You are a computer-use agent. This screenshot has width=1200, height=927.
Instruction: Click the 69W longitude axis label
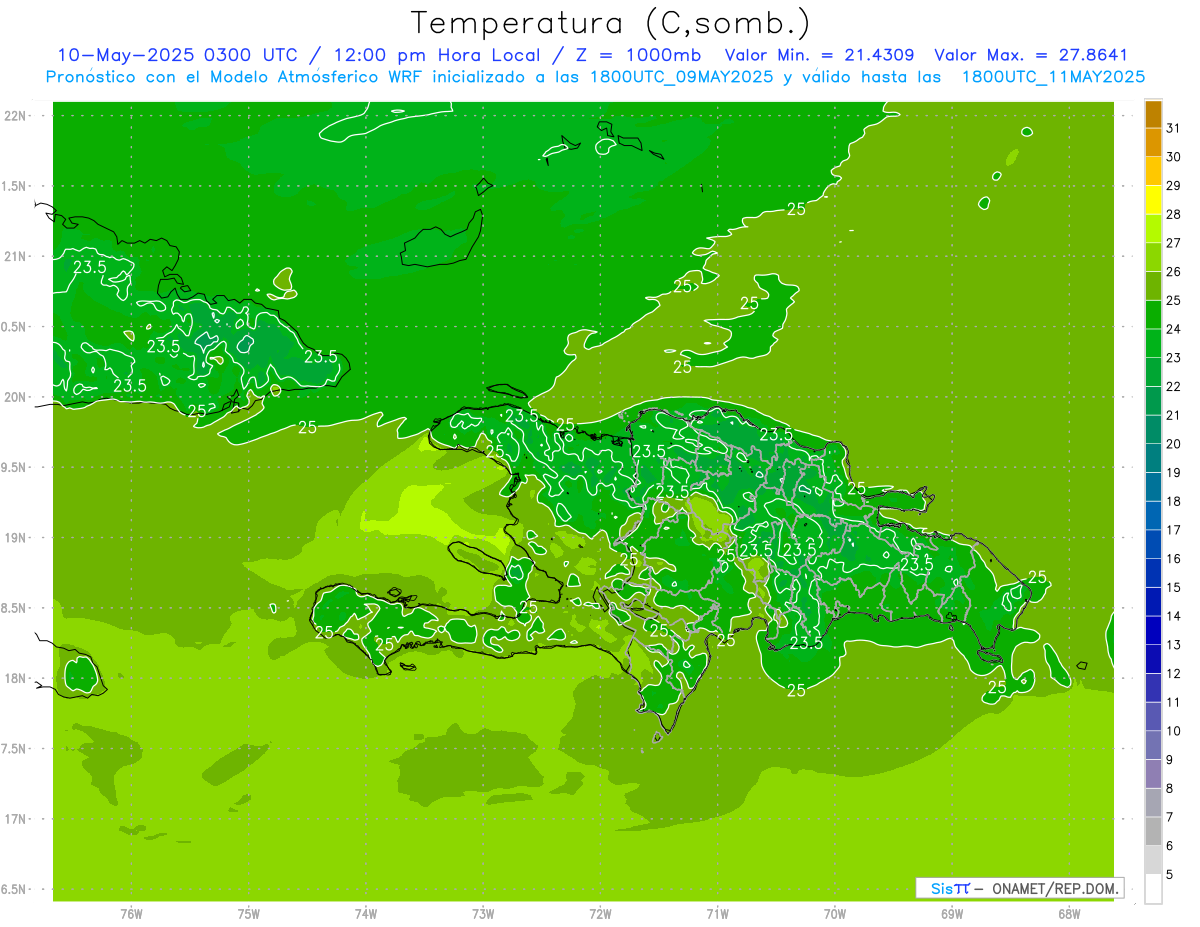pyautogui.click(x=952, y=914)
